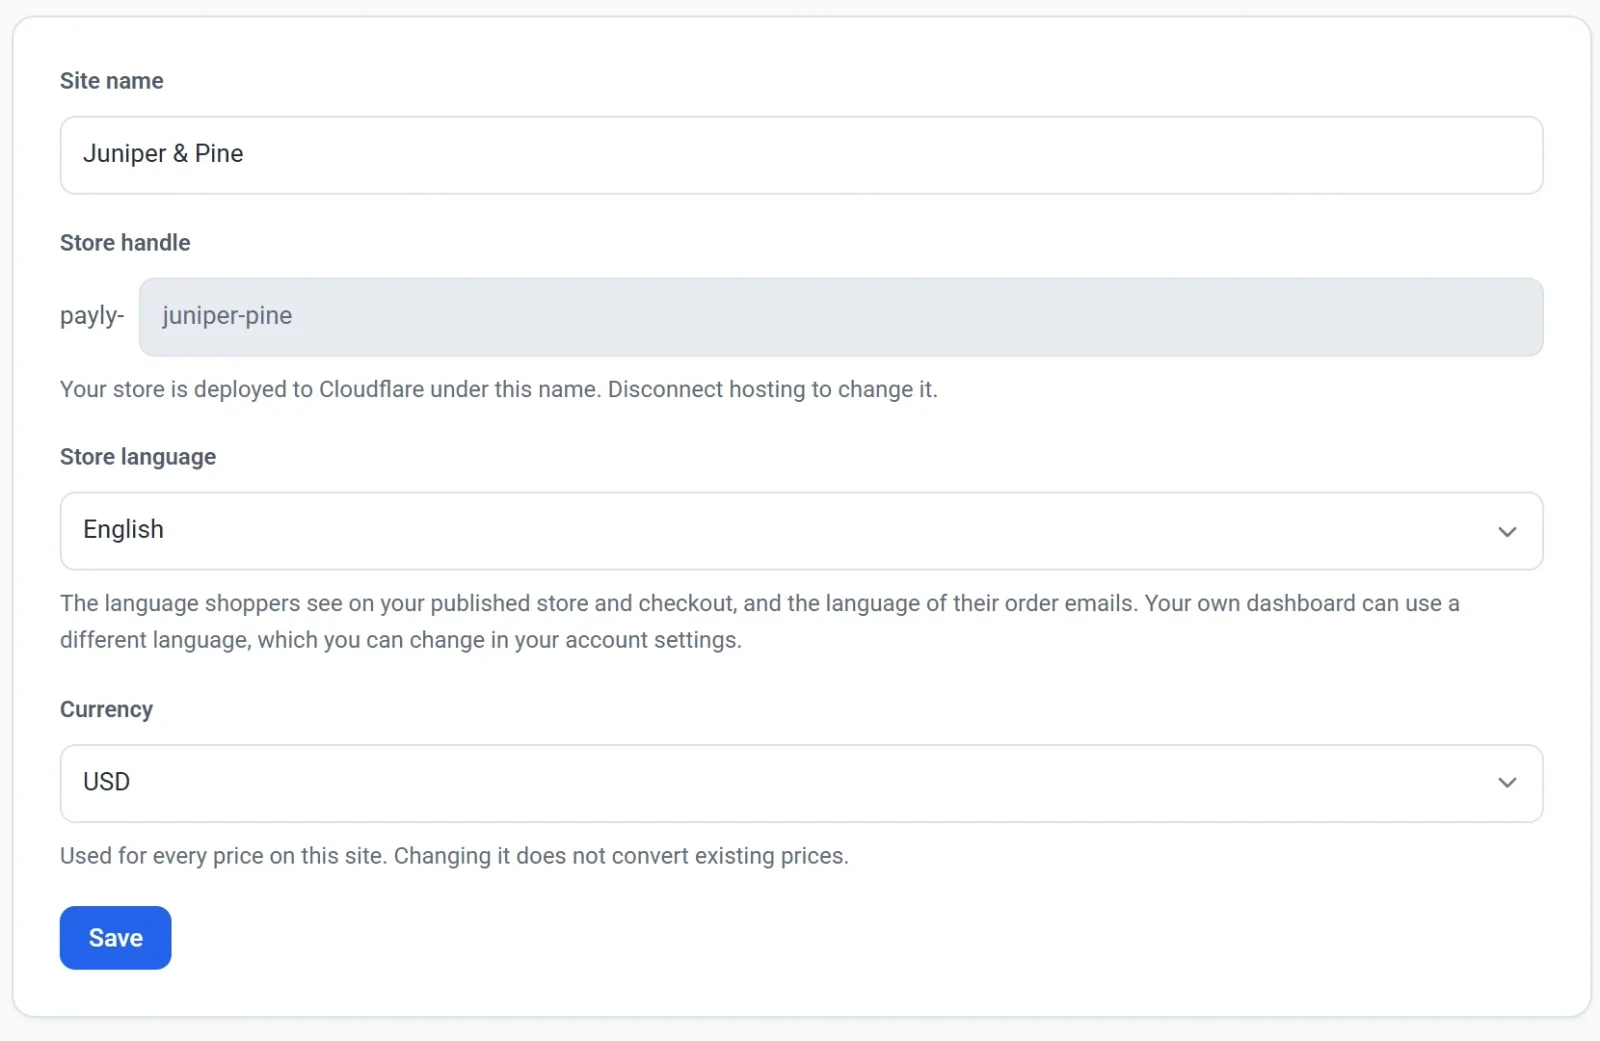Click the 'Store language' label
The width and height of the screenshot is (1600, 1041).
coord(138,457)
